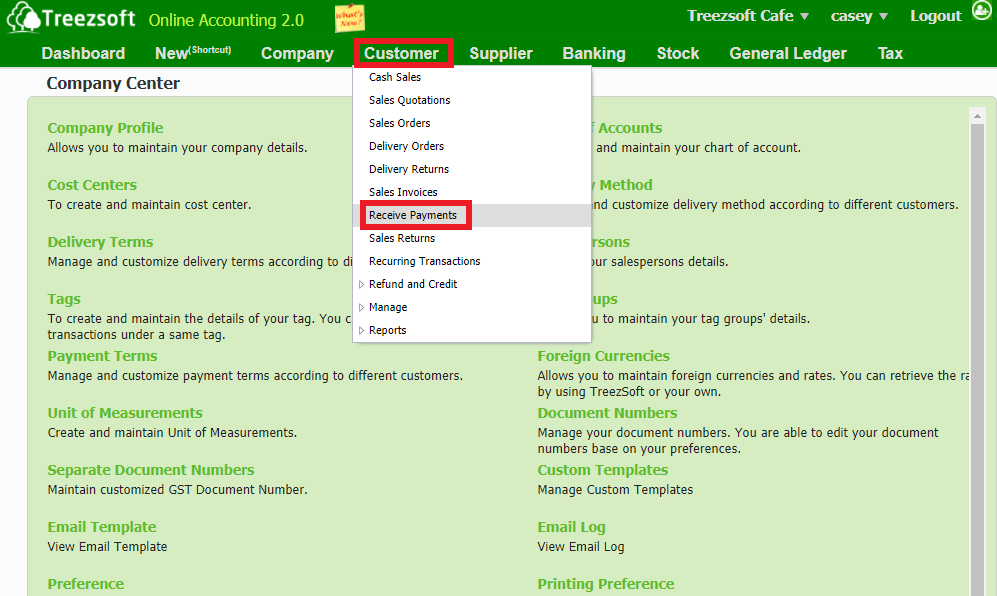The width and height of the screenshot is (997, 596).
Task: Click the Logout link
Action: click(936, 16)
